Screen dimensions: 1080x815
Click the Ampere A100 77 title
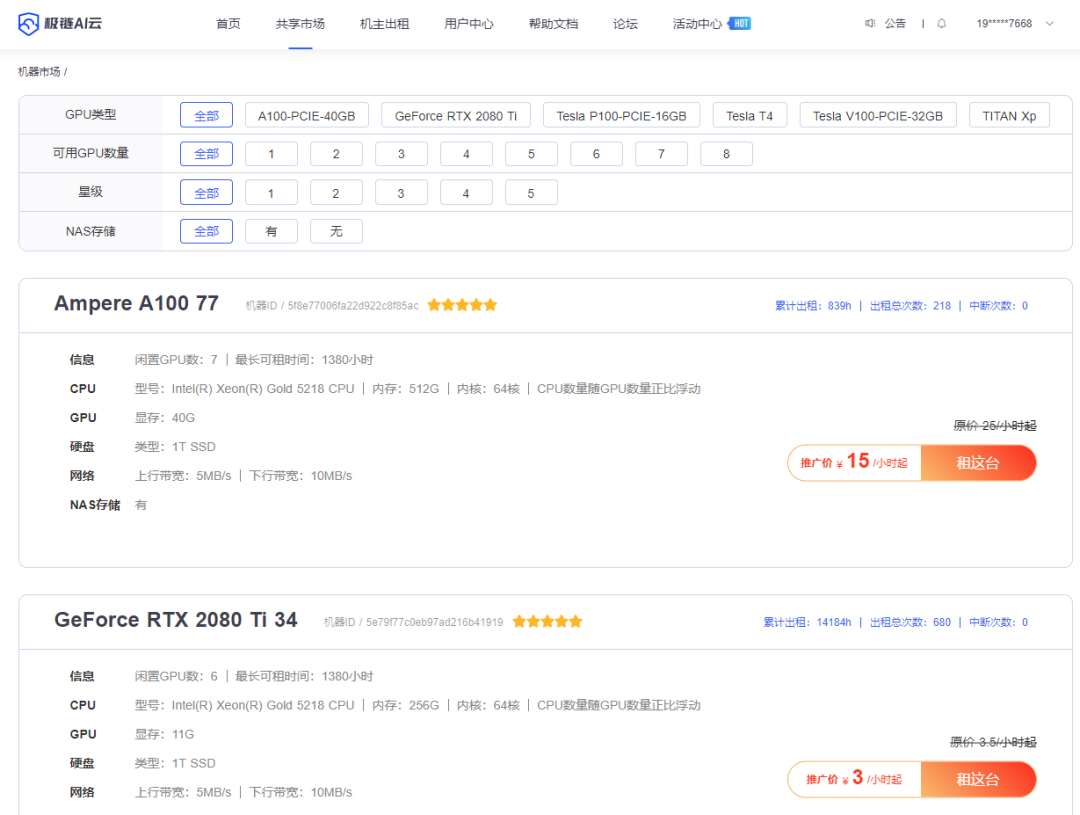click(x=136, y=303)
